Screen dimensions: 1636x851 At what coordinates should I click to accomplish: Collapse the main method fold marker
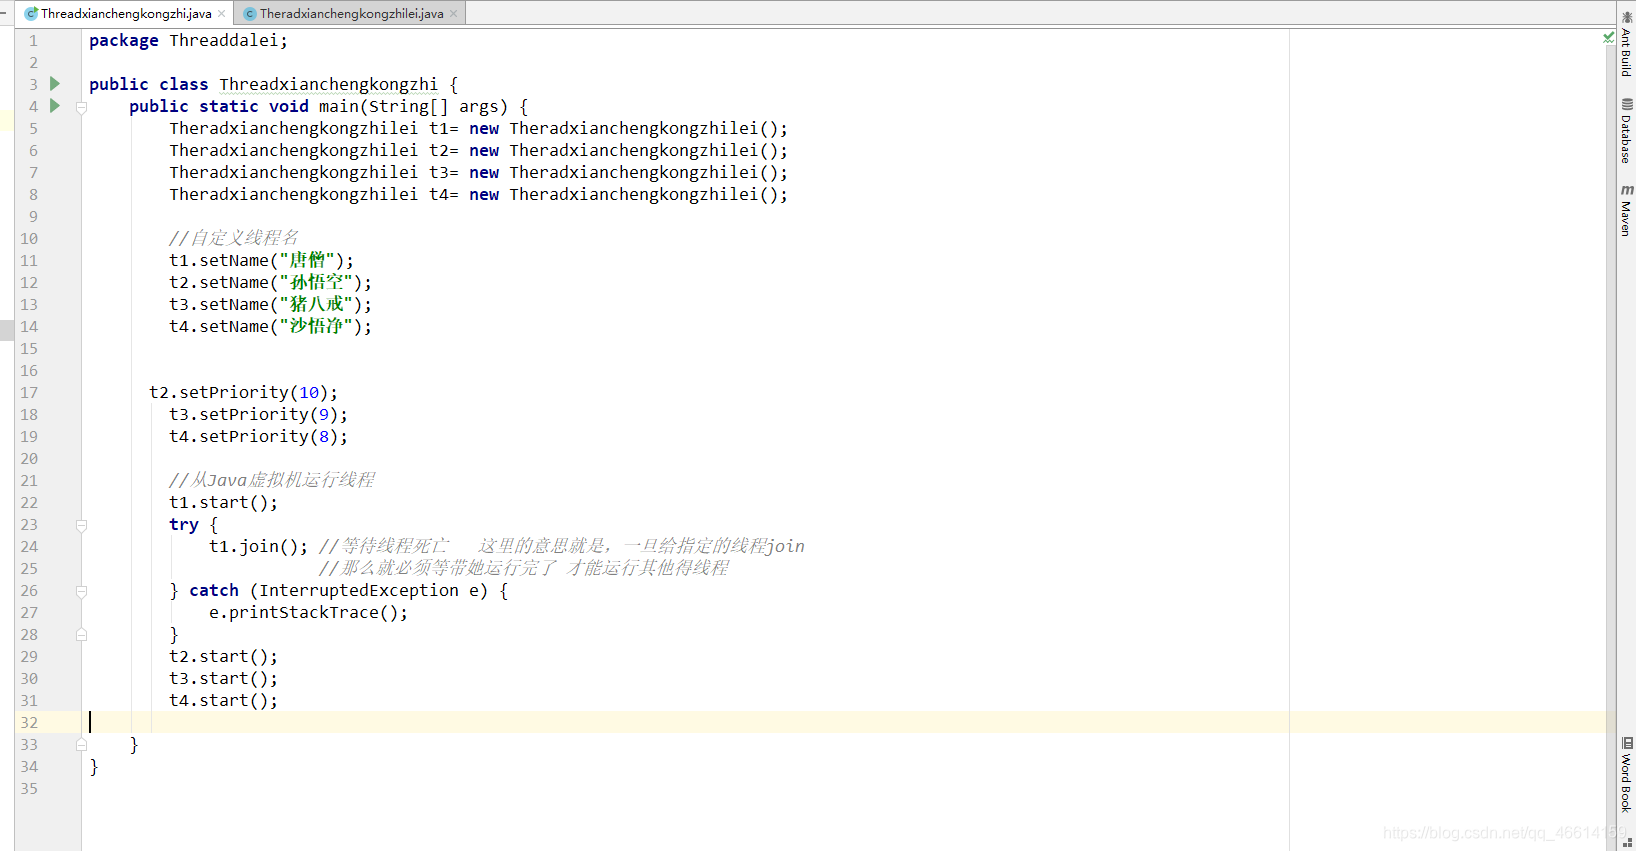[x=82, y=107]
